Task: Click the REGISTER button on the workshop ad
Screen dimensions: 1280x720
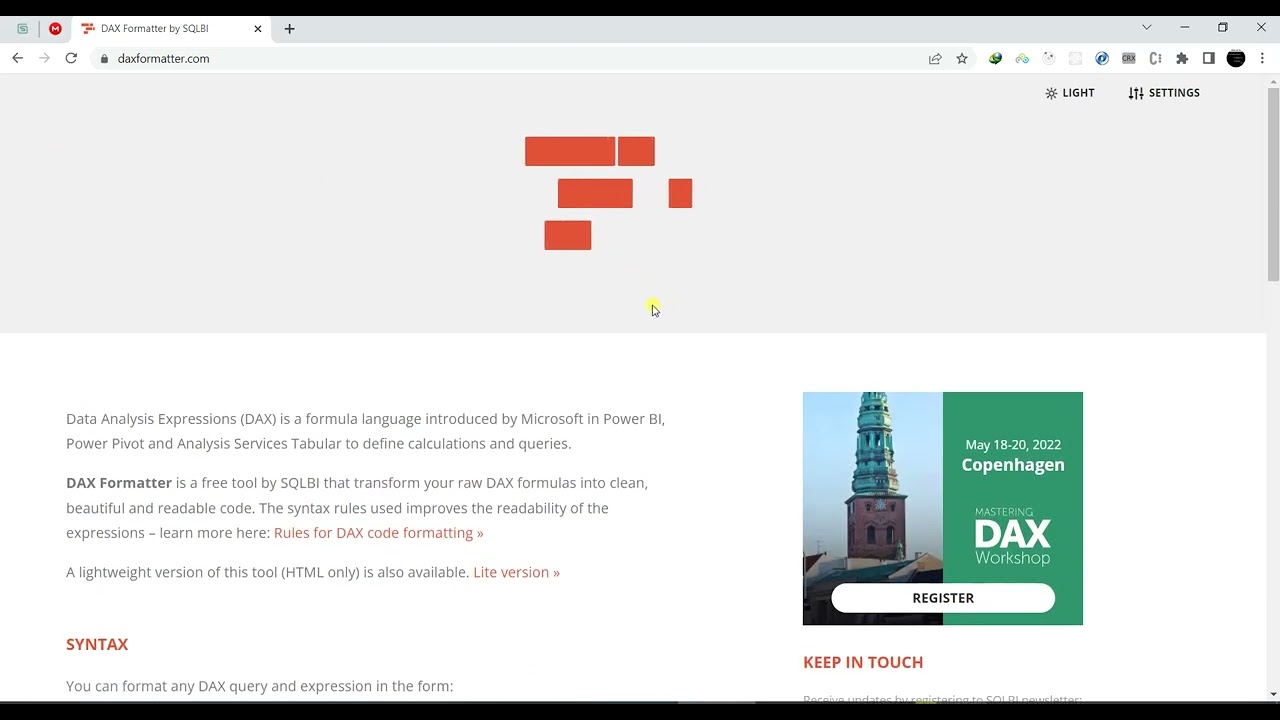Action: pyautogui.click(x=943, y=598)
